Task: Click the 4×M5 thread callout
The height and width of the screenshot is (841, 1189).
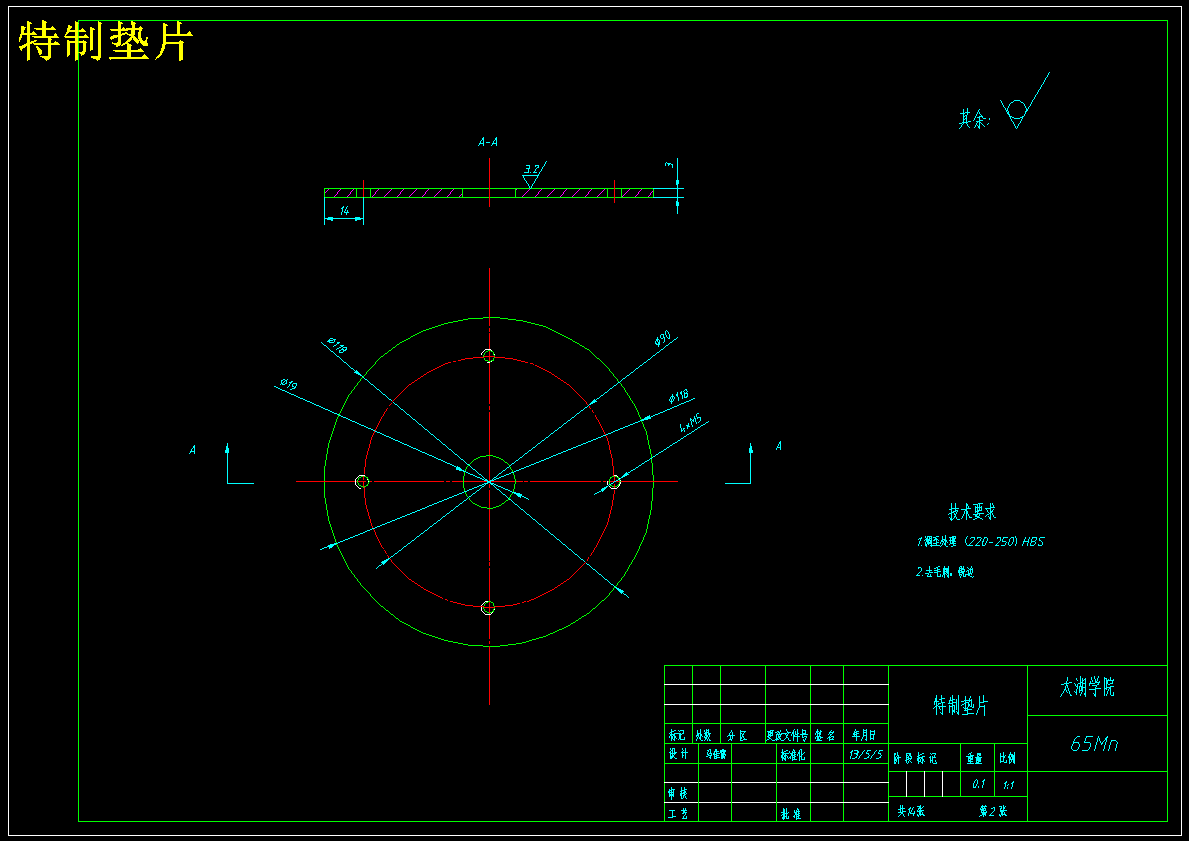Action: coord(690,424)
